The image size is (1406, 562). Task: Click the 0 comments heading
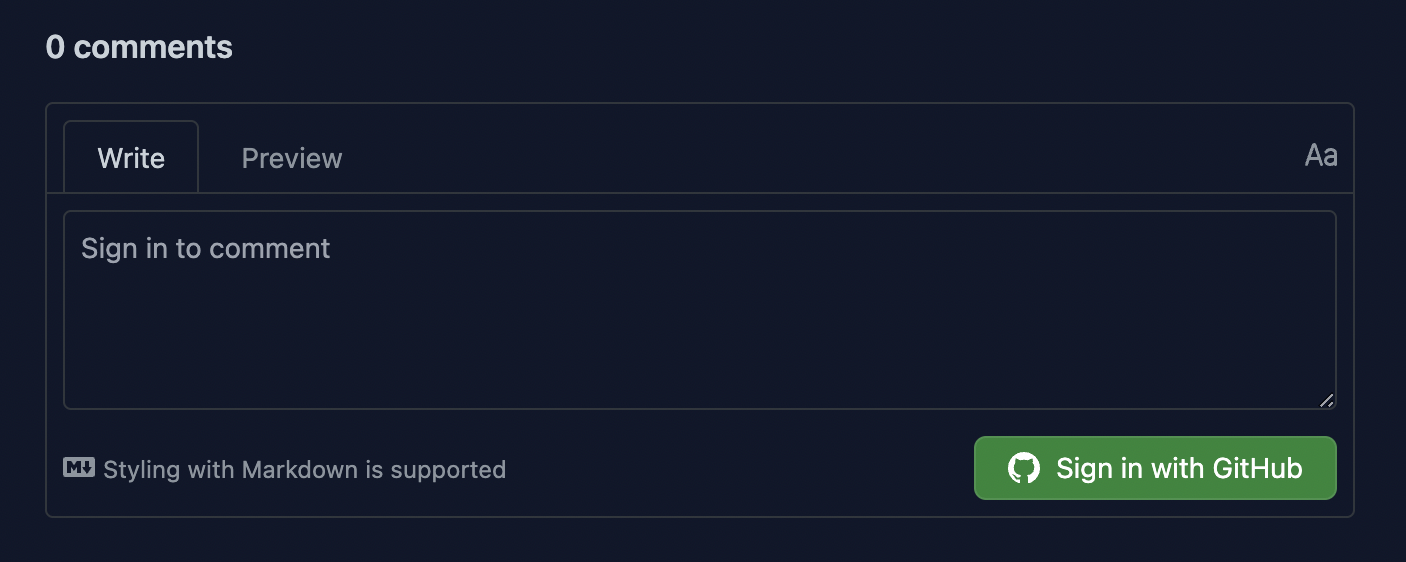click(x=139, y=47)
